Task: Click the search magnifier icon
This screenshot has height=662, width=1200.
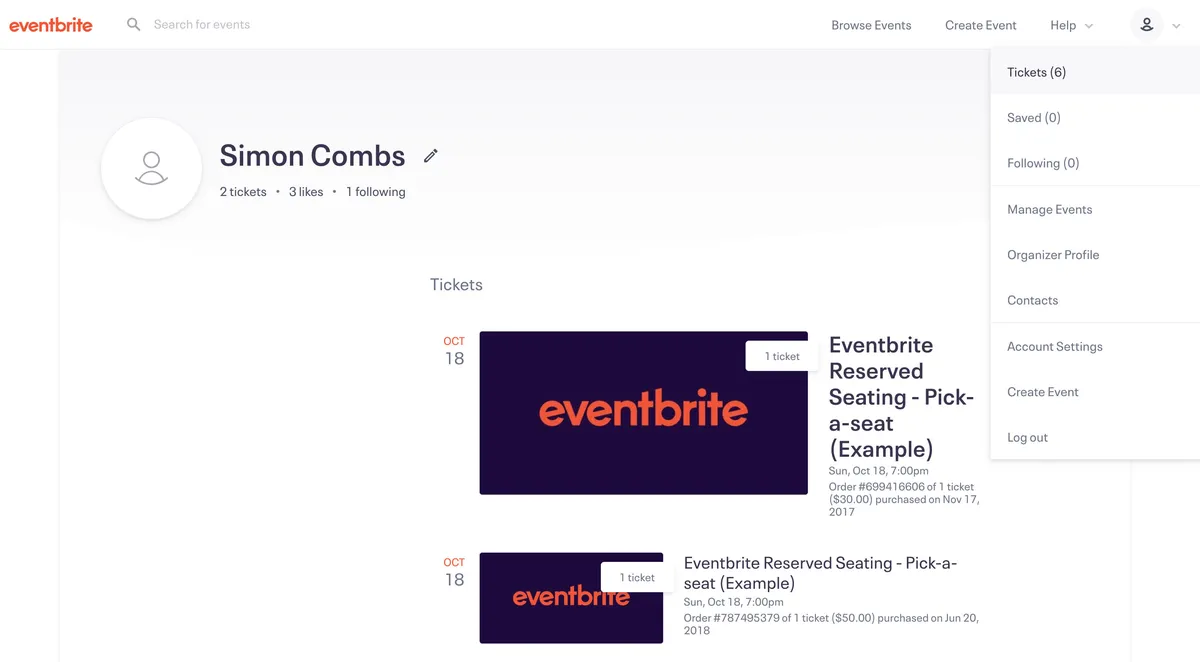Action: coord(133,24)
